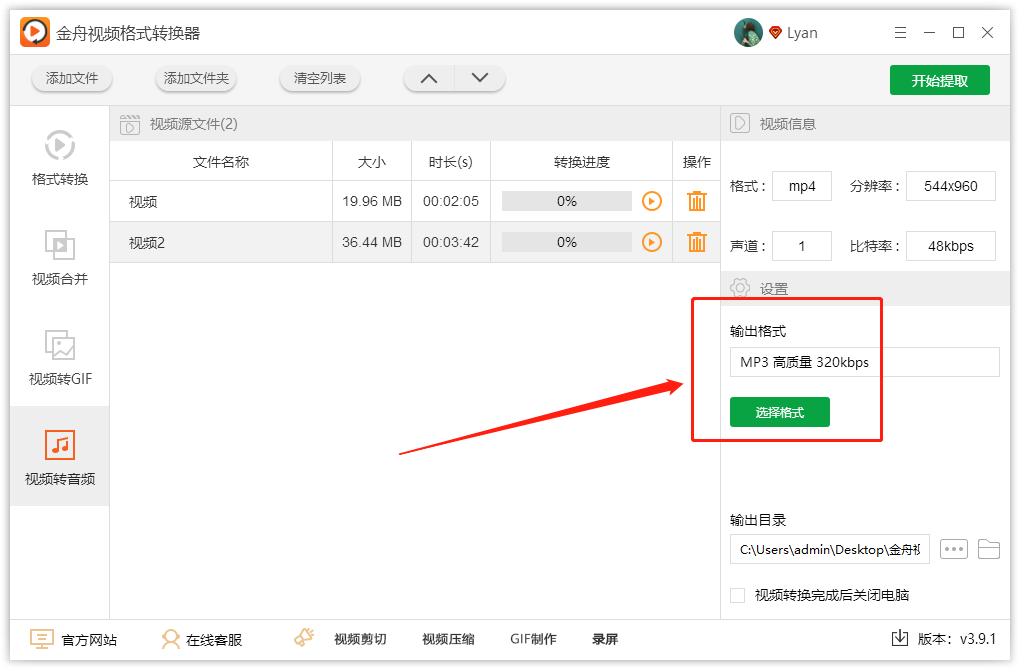Image resolution: width=1020 pixels, height=670 pixels.
Task: Click the 视频源文件(2) clapperboard icon
Action: (x=130, y=124)
